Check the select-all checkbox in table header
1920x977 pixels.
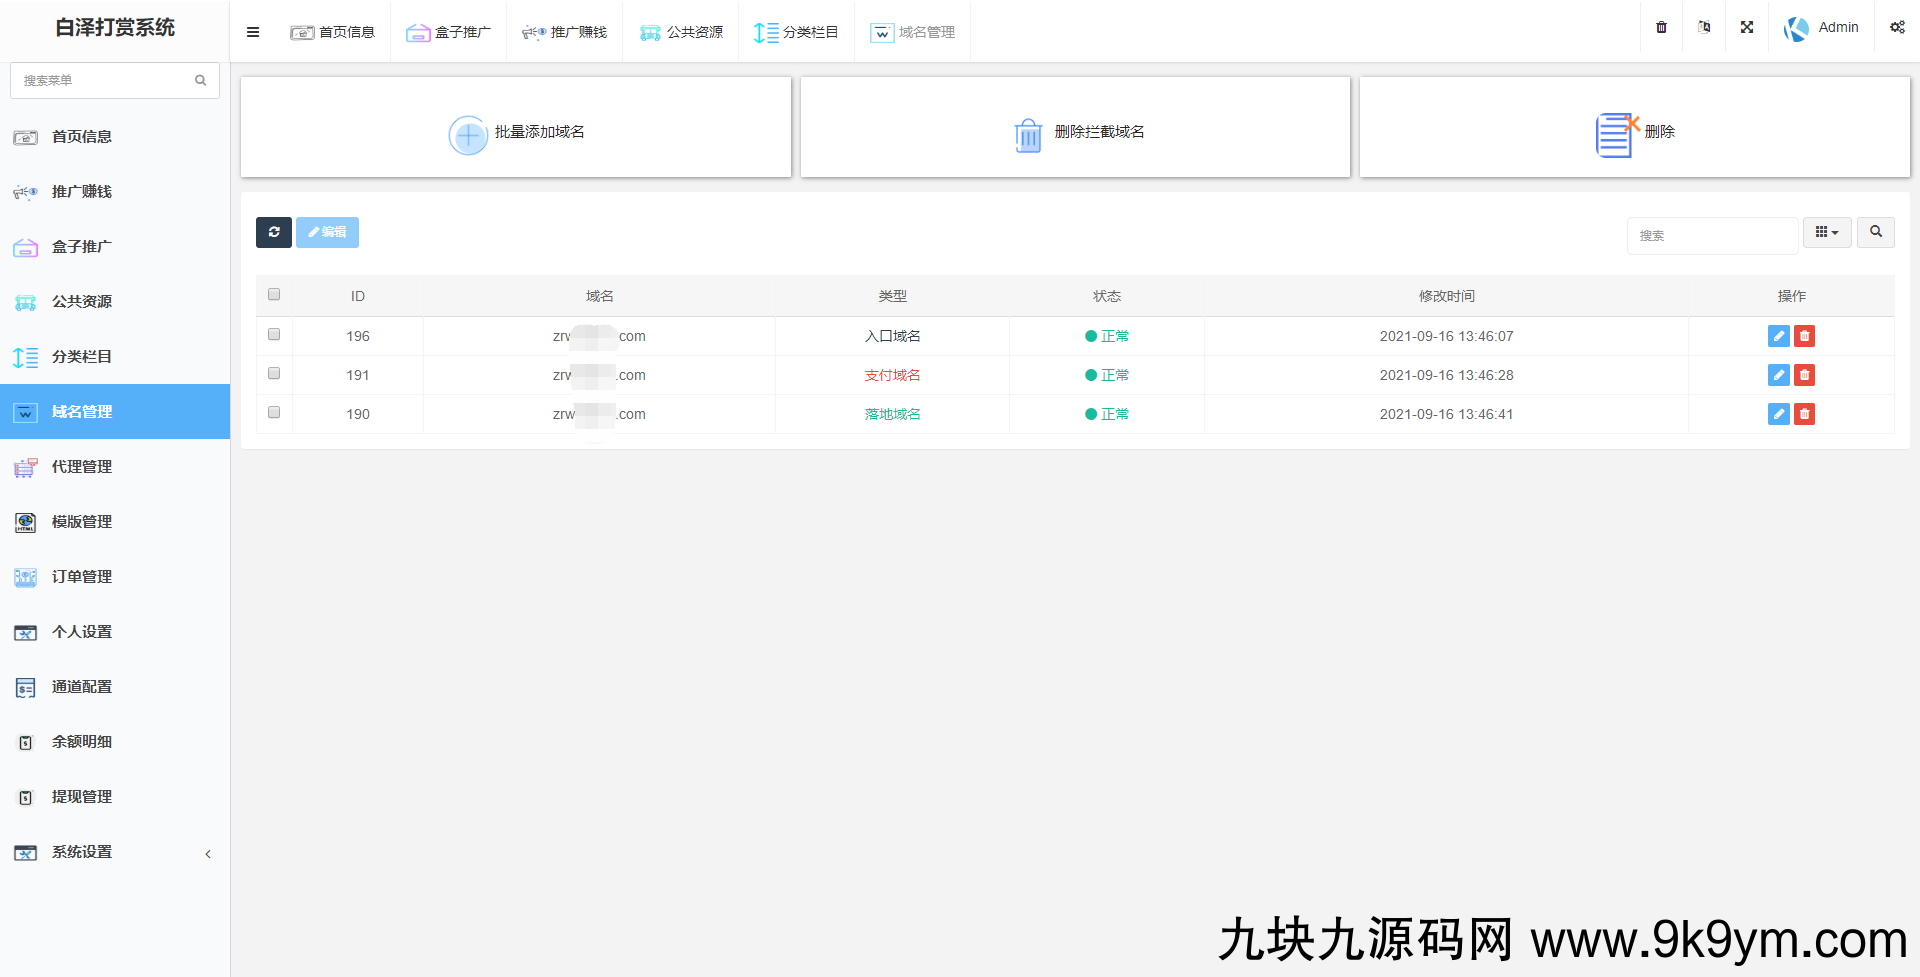coord(274,295)
